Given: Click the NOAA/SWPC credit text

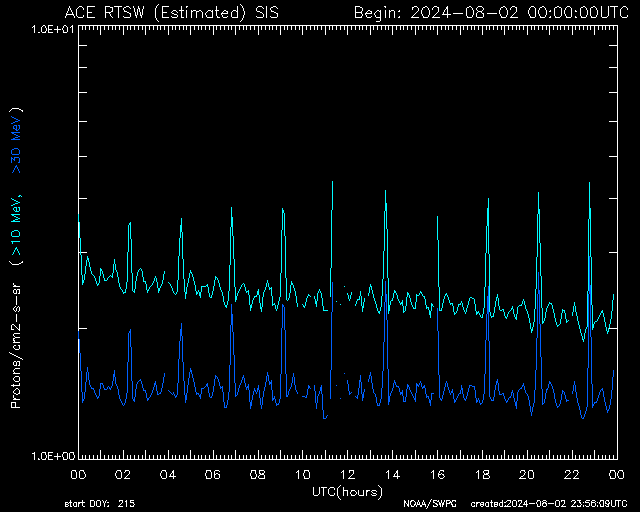Looking at the screenshot, I should click(x=427, y=504).
